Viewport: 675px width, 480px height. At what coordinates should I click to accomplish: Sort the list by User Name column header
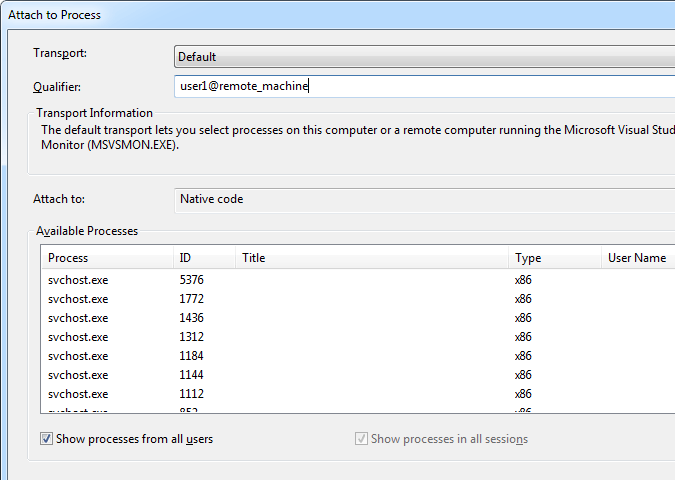pos(638,258)
